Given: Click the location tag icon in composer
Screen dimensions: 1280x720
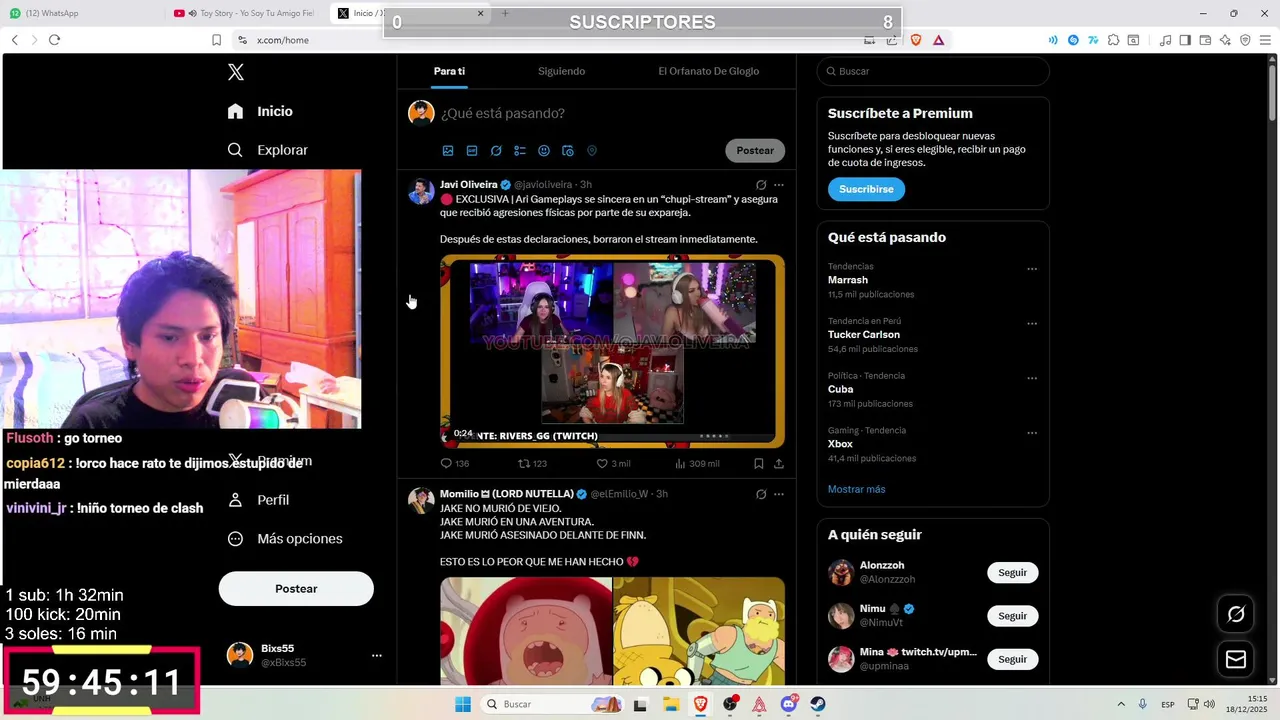Looking at the screenshot, I should tap(592, 151).
